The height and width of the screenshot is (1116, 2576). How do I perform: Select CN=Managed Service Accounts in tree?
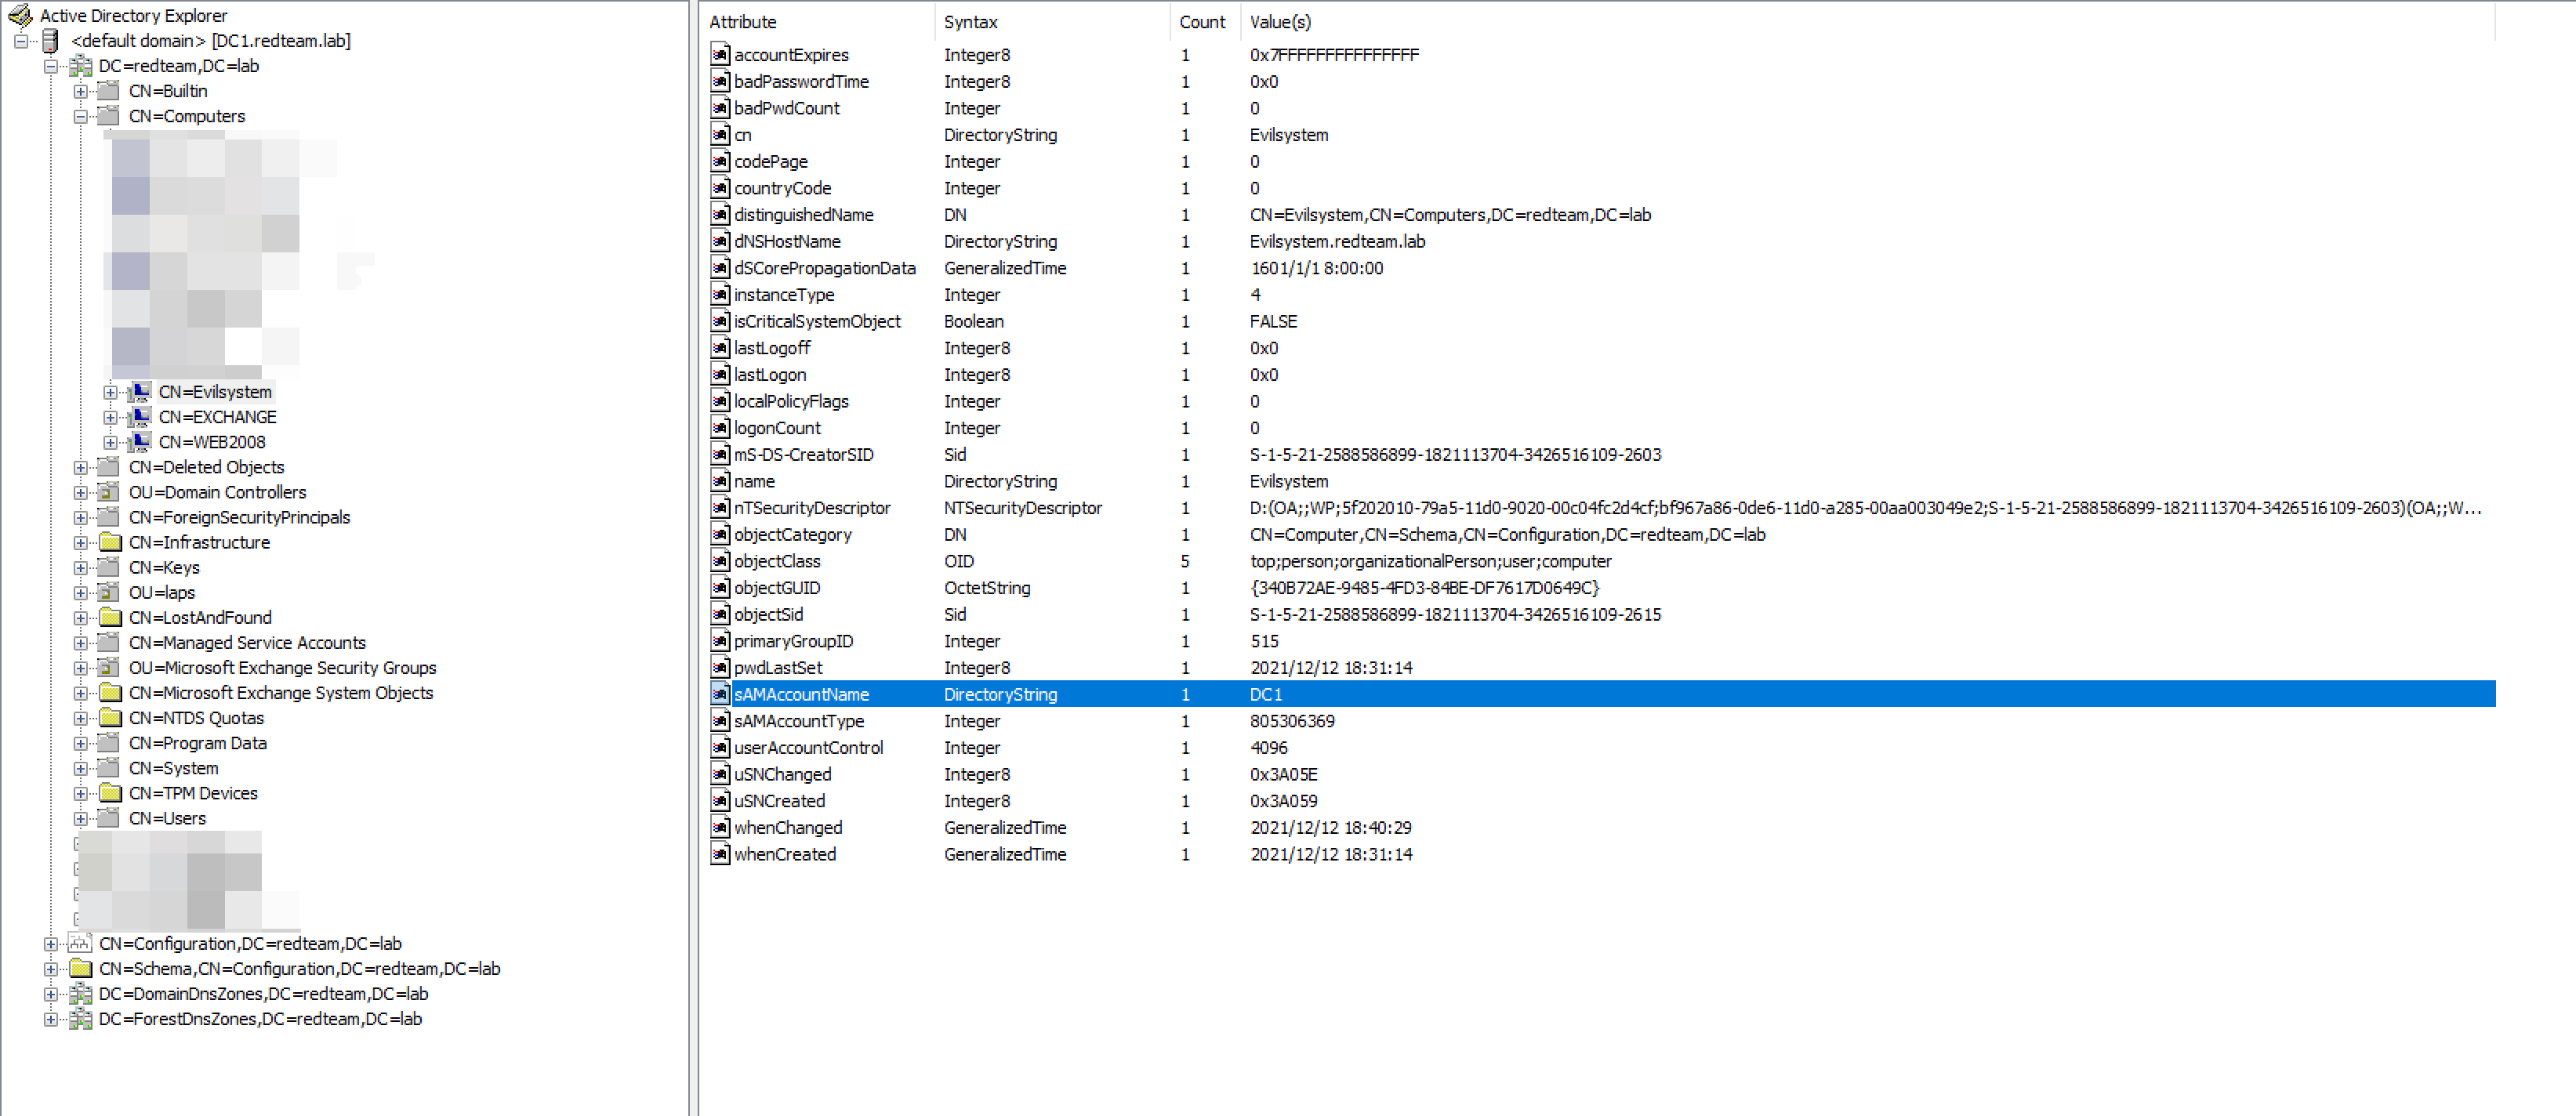click(247, 642)
